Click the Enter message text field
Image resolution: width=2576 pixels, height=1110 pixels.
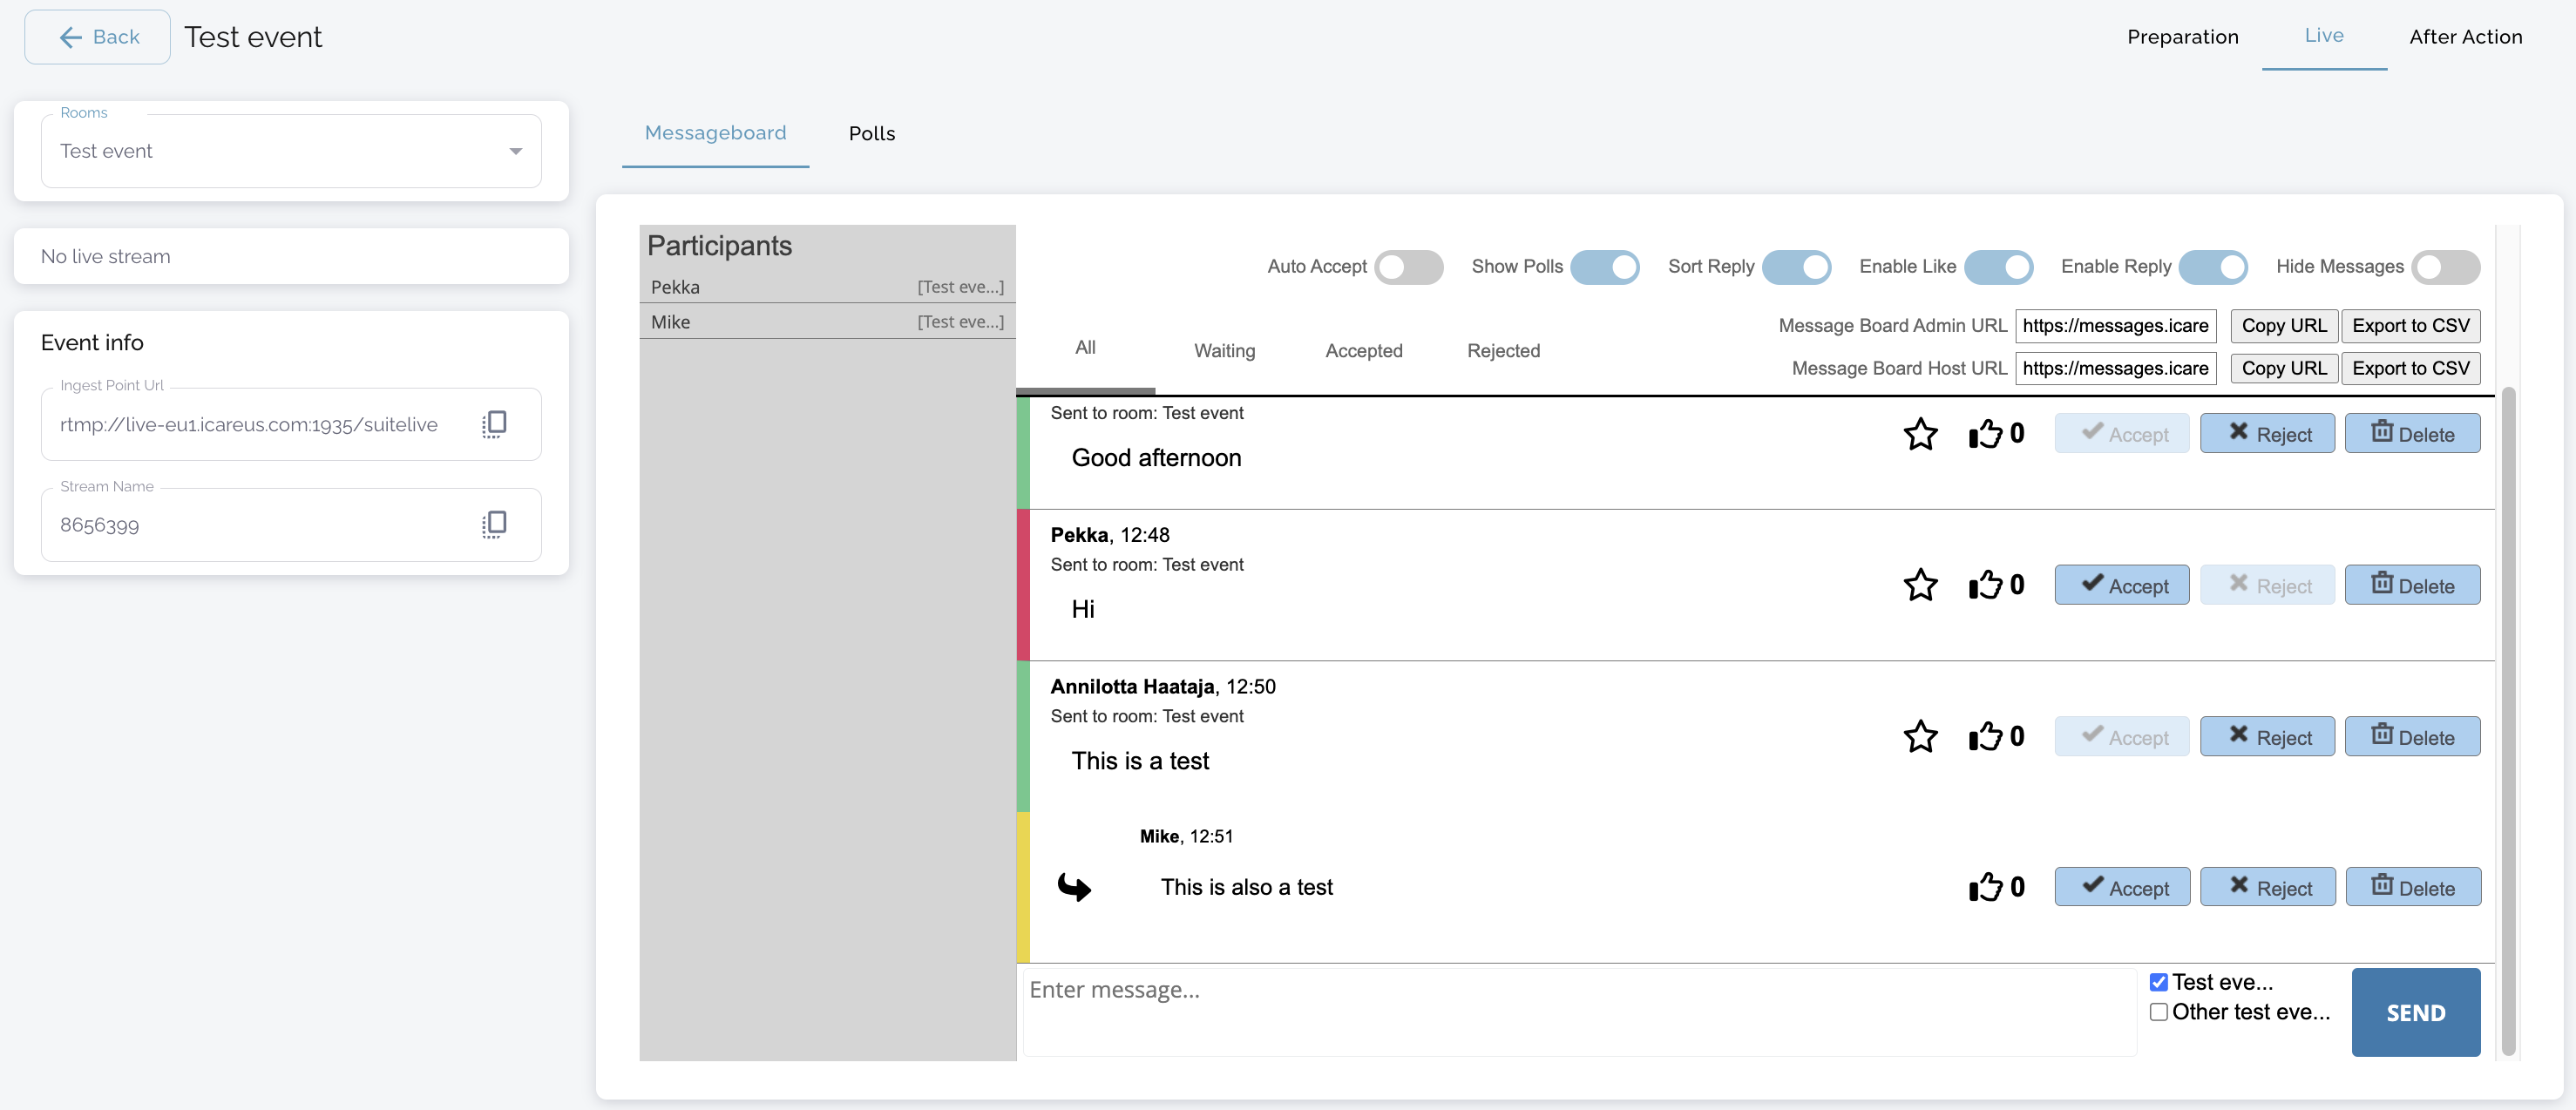pyautogui.click(x=1578, y=1010)
